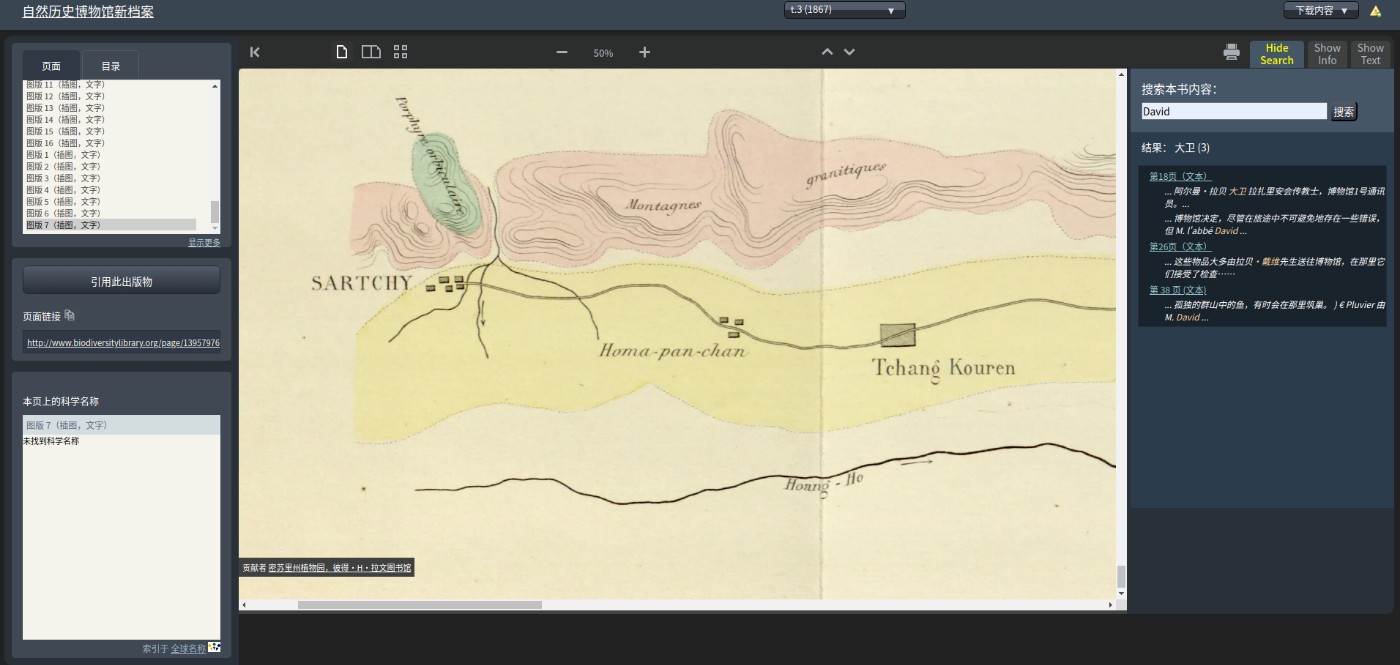Click the Global Names icon beside 全球名称
This screenshot has width=1400, height=665.
point(214,648)
